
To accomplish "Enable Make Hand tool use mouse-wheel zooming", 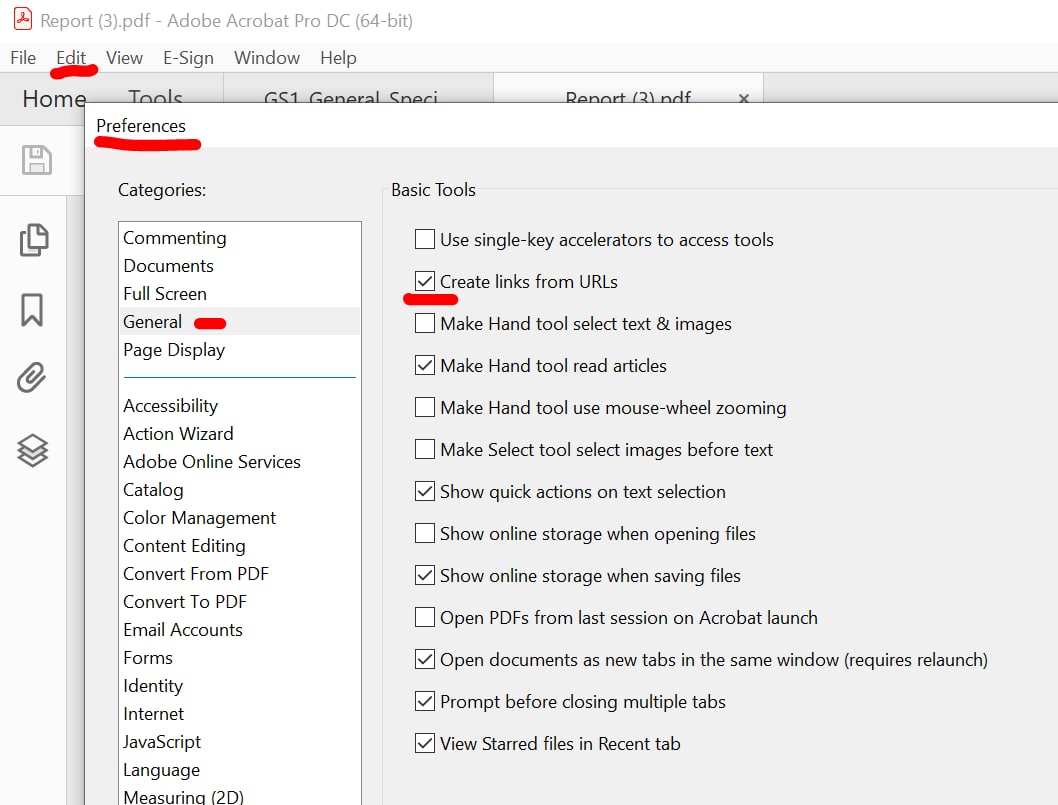I will [424, 407].
